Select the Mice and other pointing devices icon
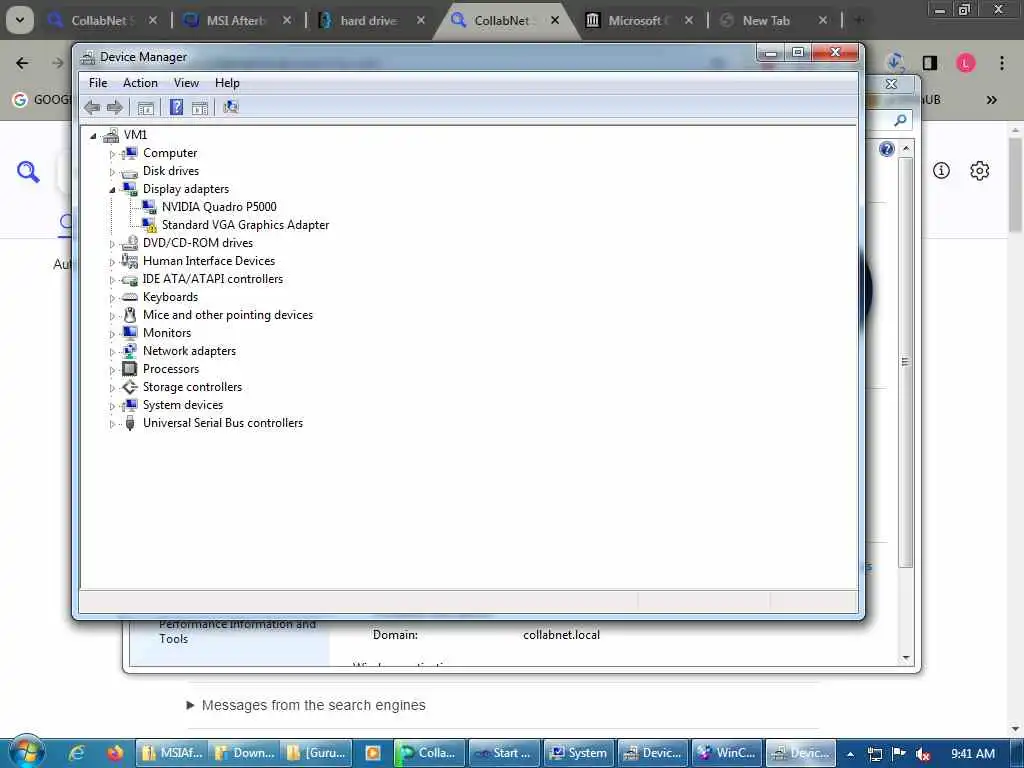 (x=130, y=315)
